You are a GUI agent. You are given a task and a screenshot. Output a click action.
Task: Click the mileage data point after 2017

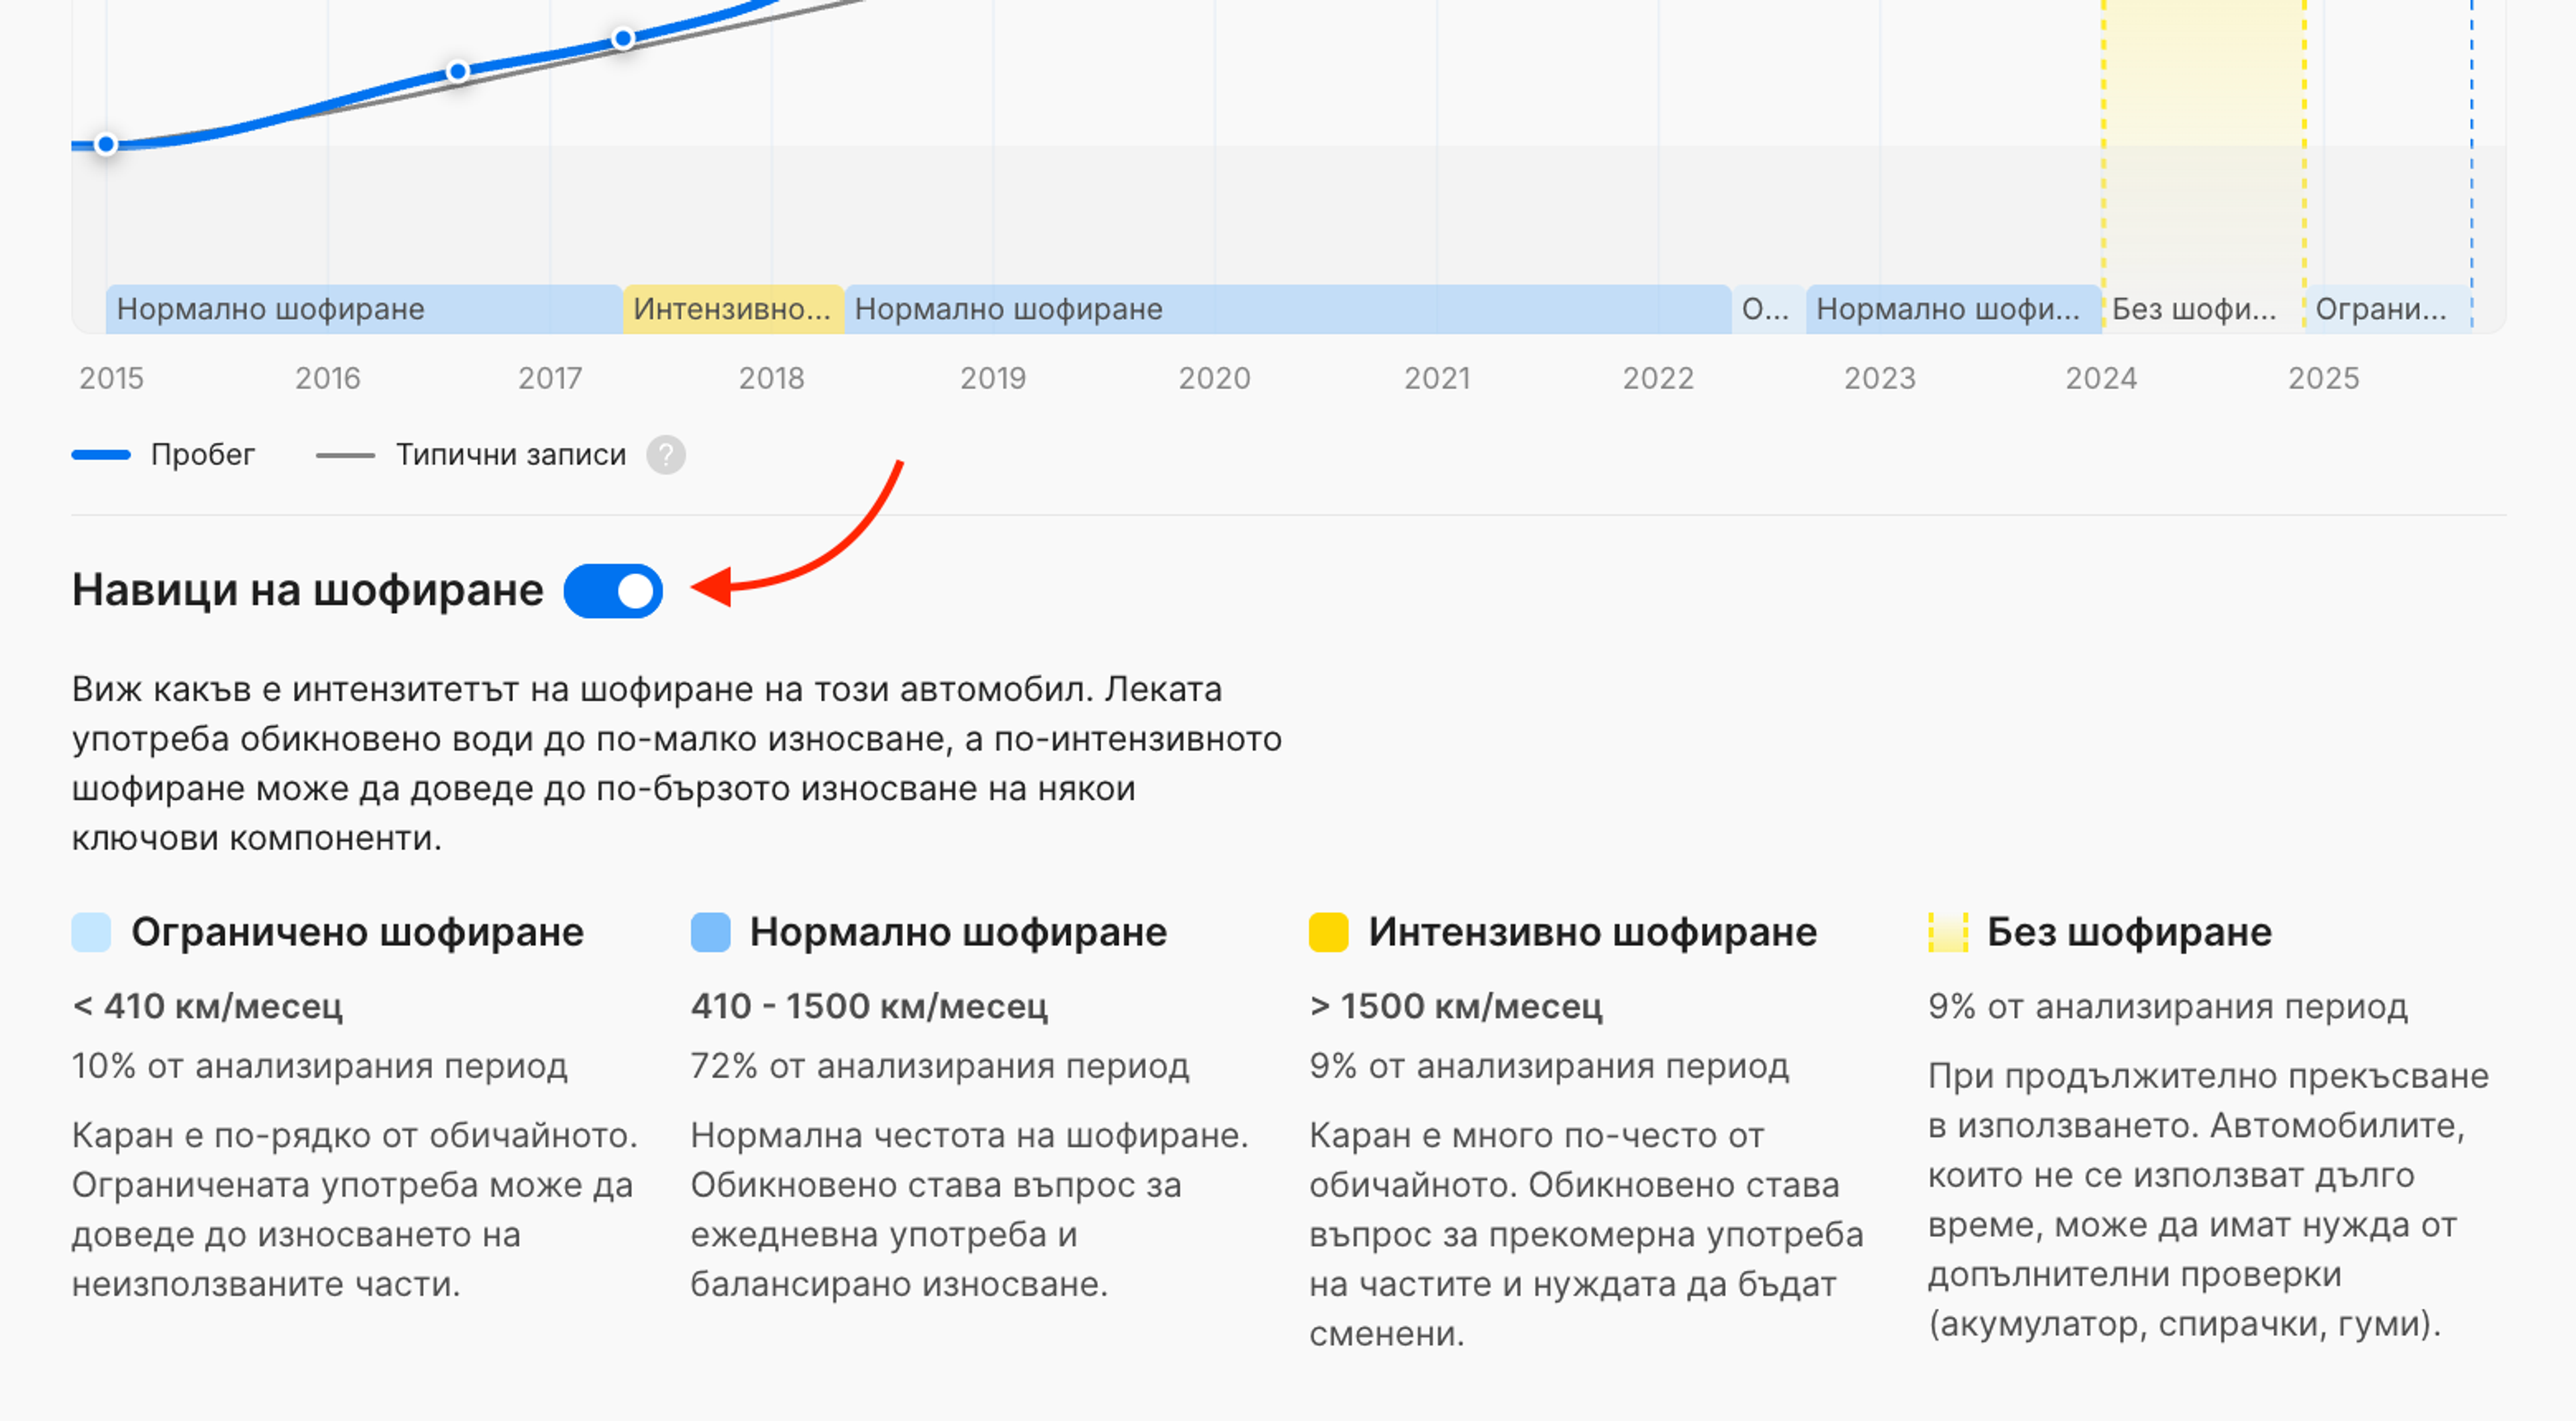tap(623, 39)
